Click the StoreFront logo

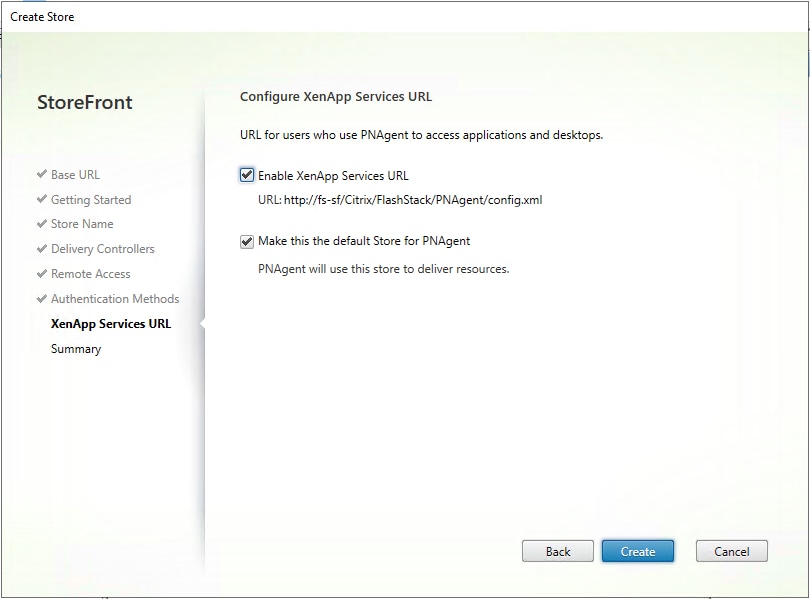[85, 102]
